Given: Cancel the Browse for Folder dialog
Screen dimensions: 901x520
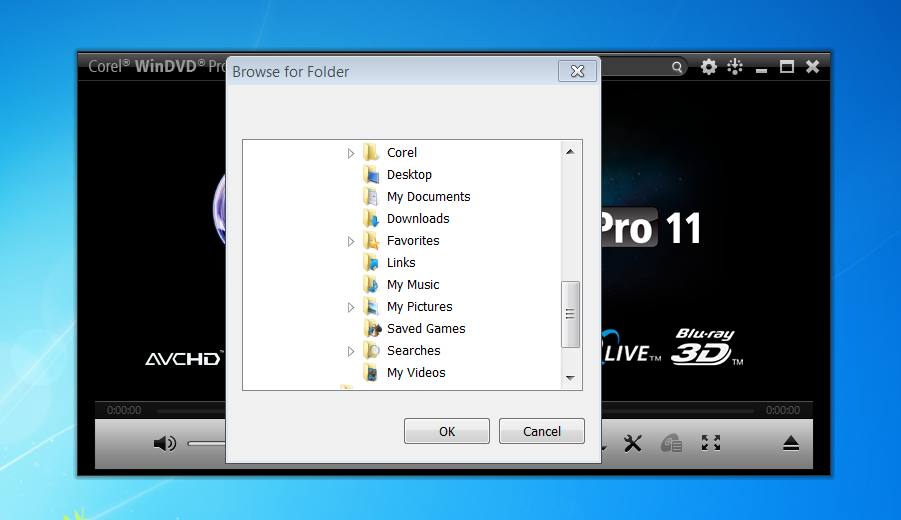Looking at the screenshot, I should [541, 431].
